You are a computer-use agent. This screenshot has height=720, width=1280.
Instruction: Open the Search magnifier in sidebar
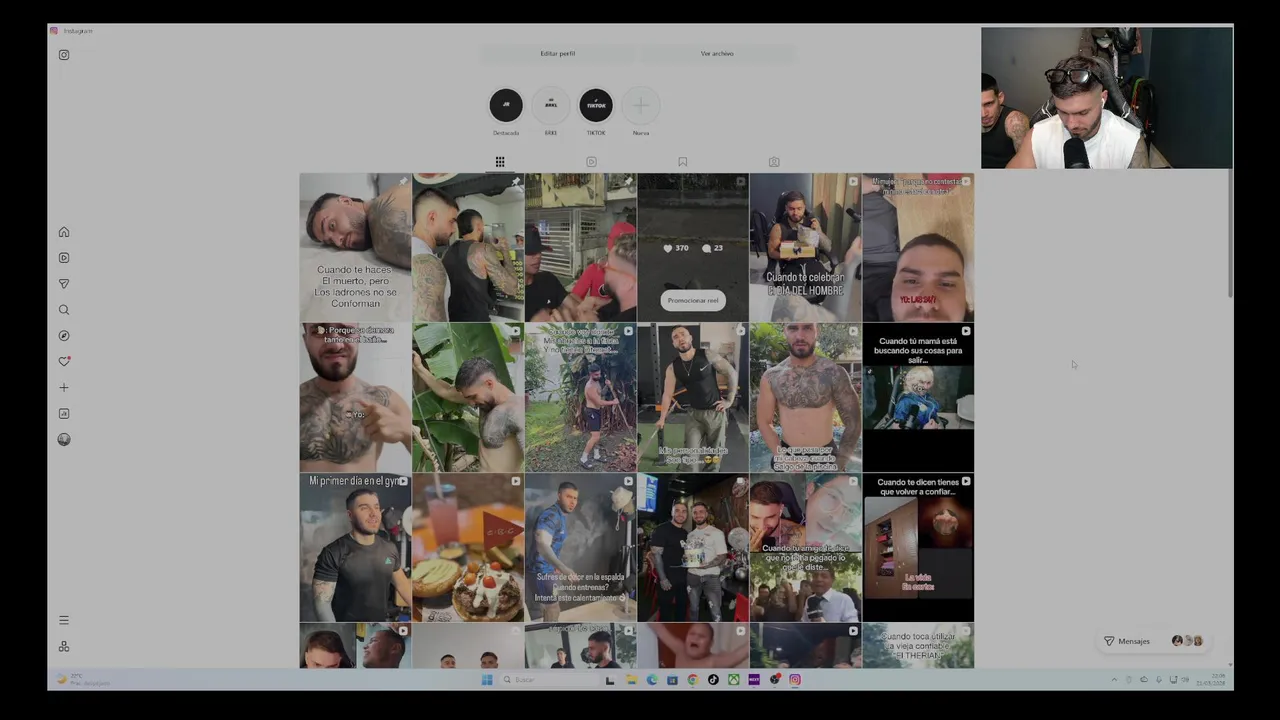click(x=64, y=310)
